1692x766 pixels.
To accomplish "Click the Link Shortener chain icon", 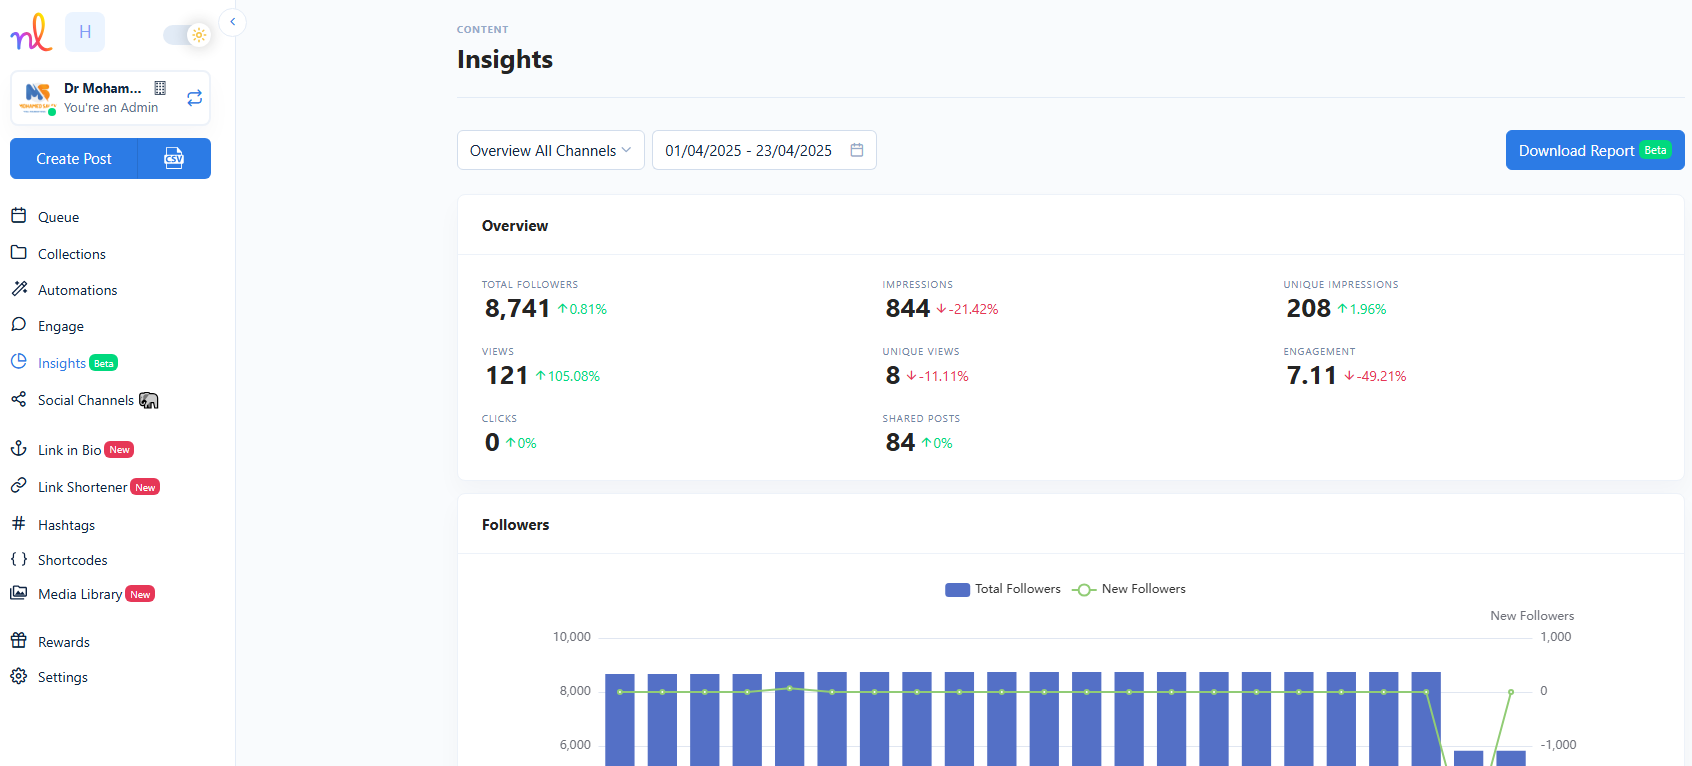I will 19,486.
